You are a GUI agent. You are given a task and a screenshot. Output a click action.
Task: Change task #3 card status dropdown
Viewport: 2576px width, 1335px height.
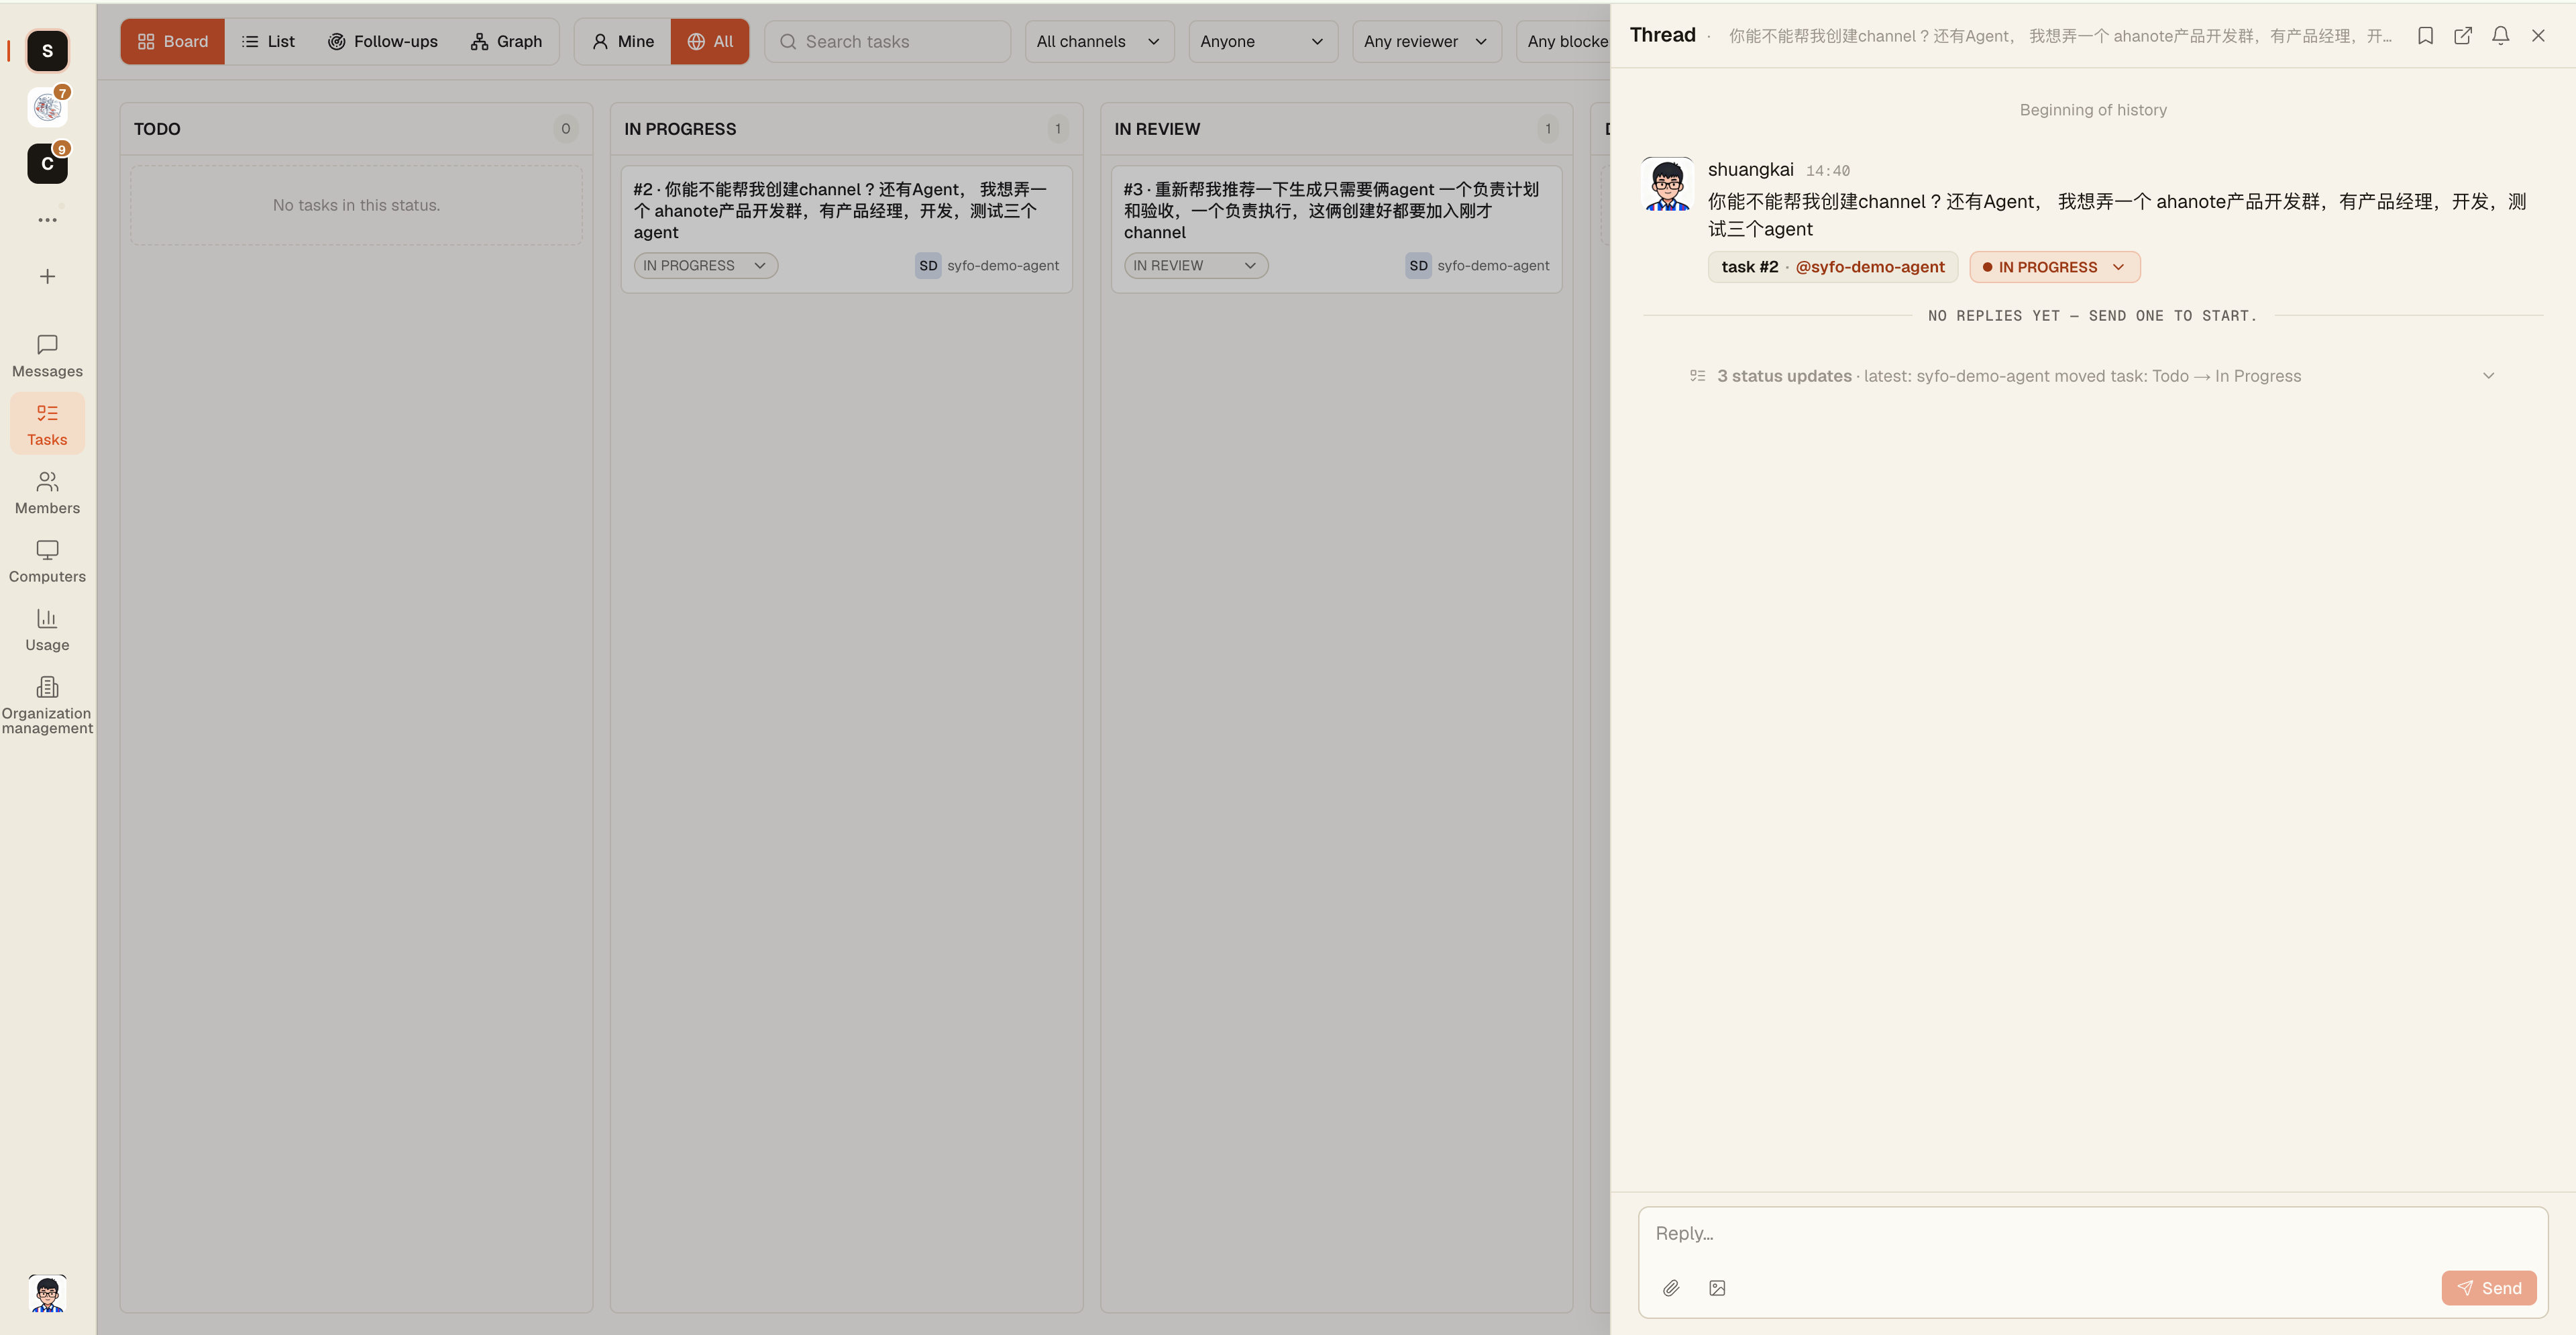1195,266
